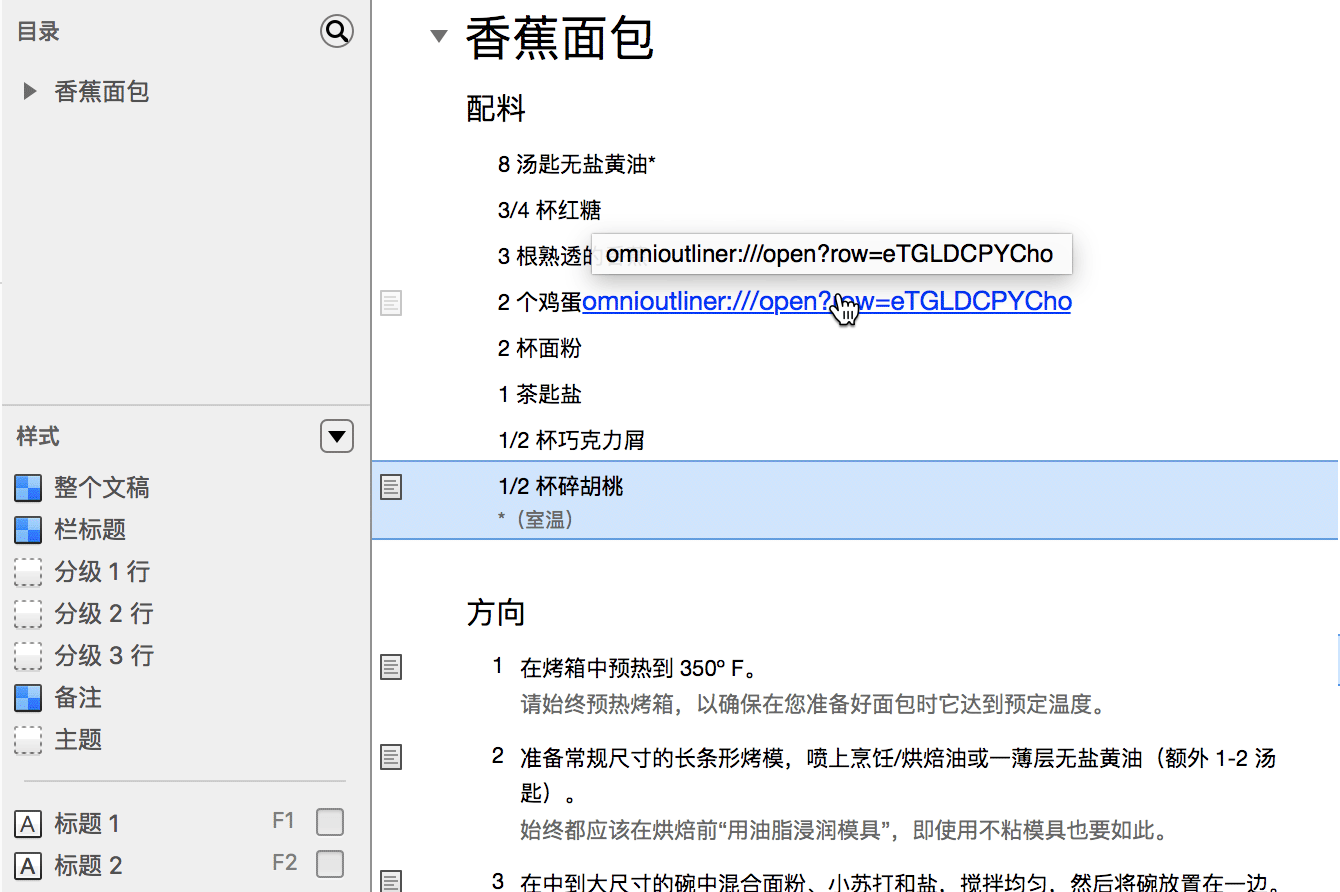This screenshot has width=1340, height=892.
Task: Expand 香蕉面包 in the 目录 sidebar
Action: pos(27,91)
